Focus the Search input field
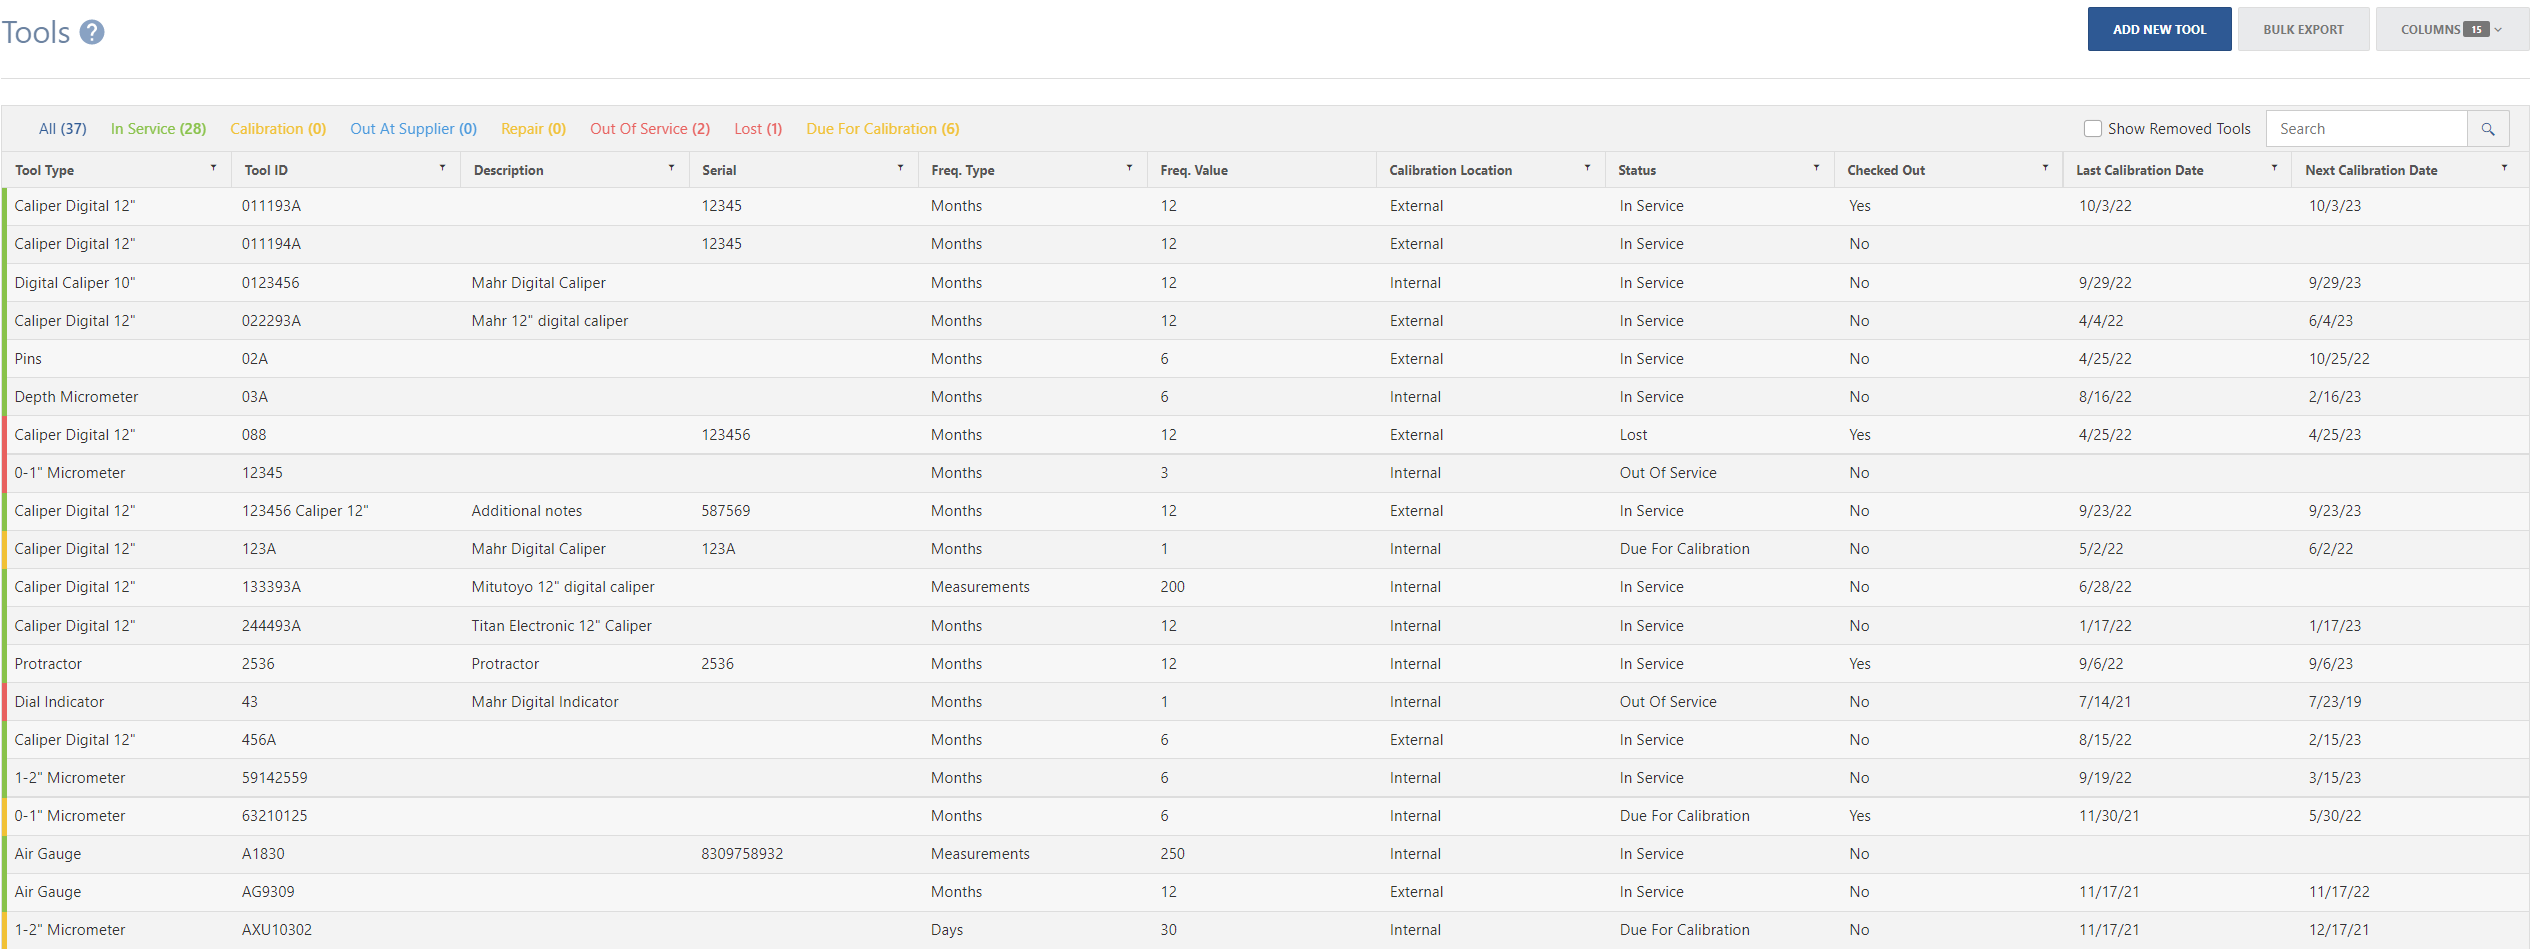Viewport: 2531px width, 949px height. point(2366,129)
